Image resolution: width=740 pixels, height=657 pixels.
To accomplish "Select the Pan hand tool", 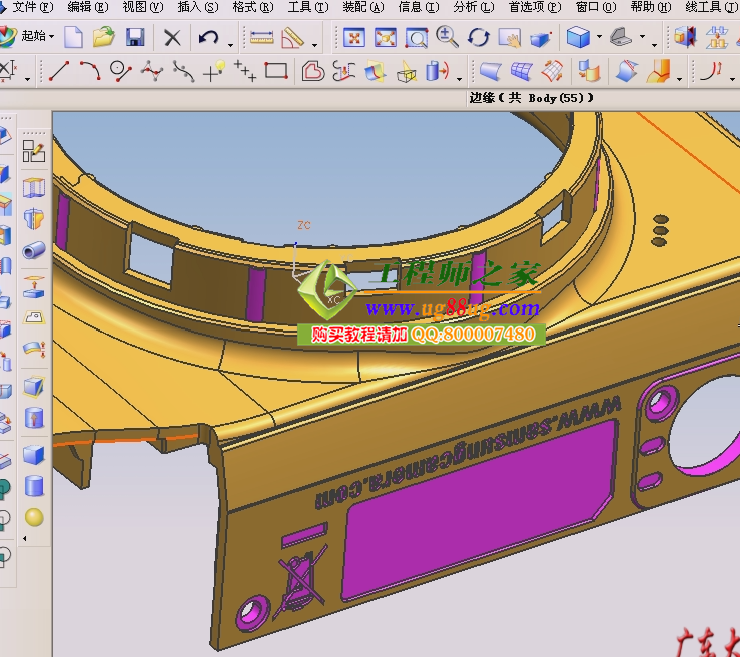I will click(510, 38).
